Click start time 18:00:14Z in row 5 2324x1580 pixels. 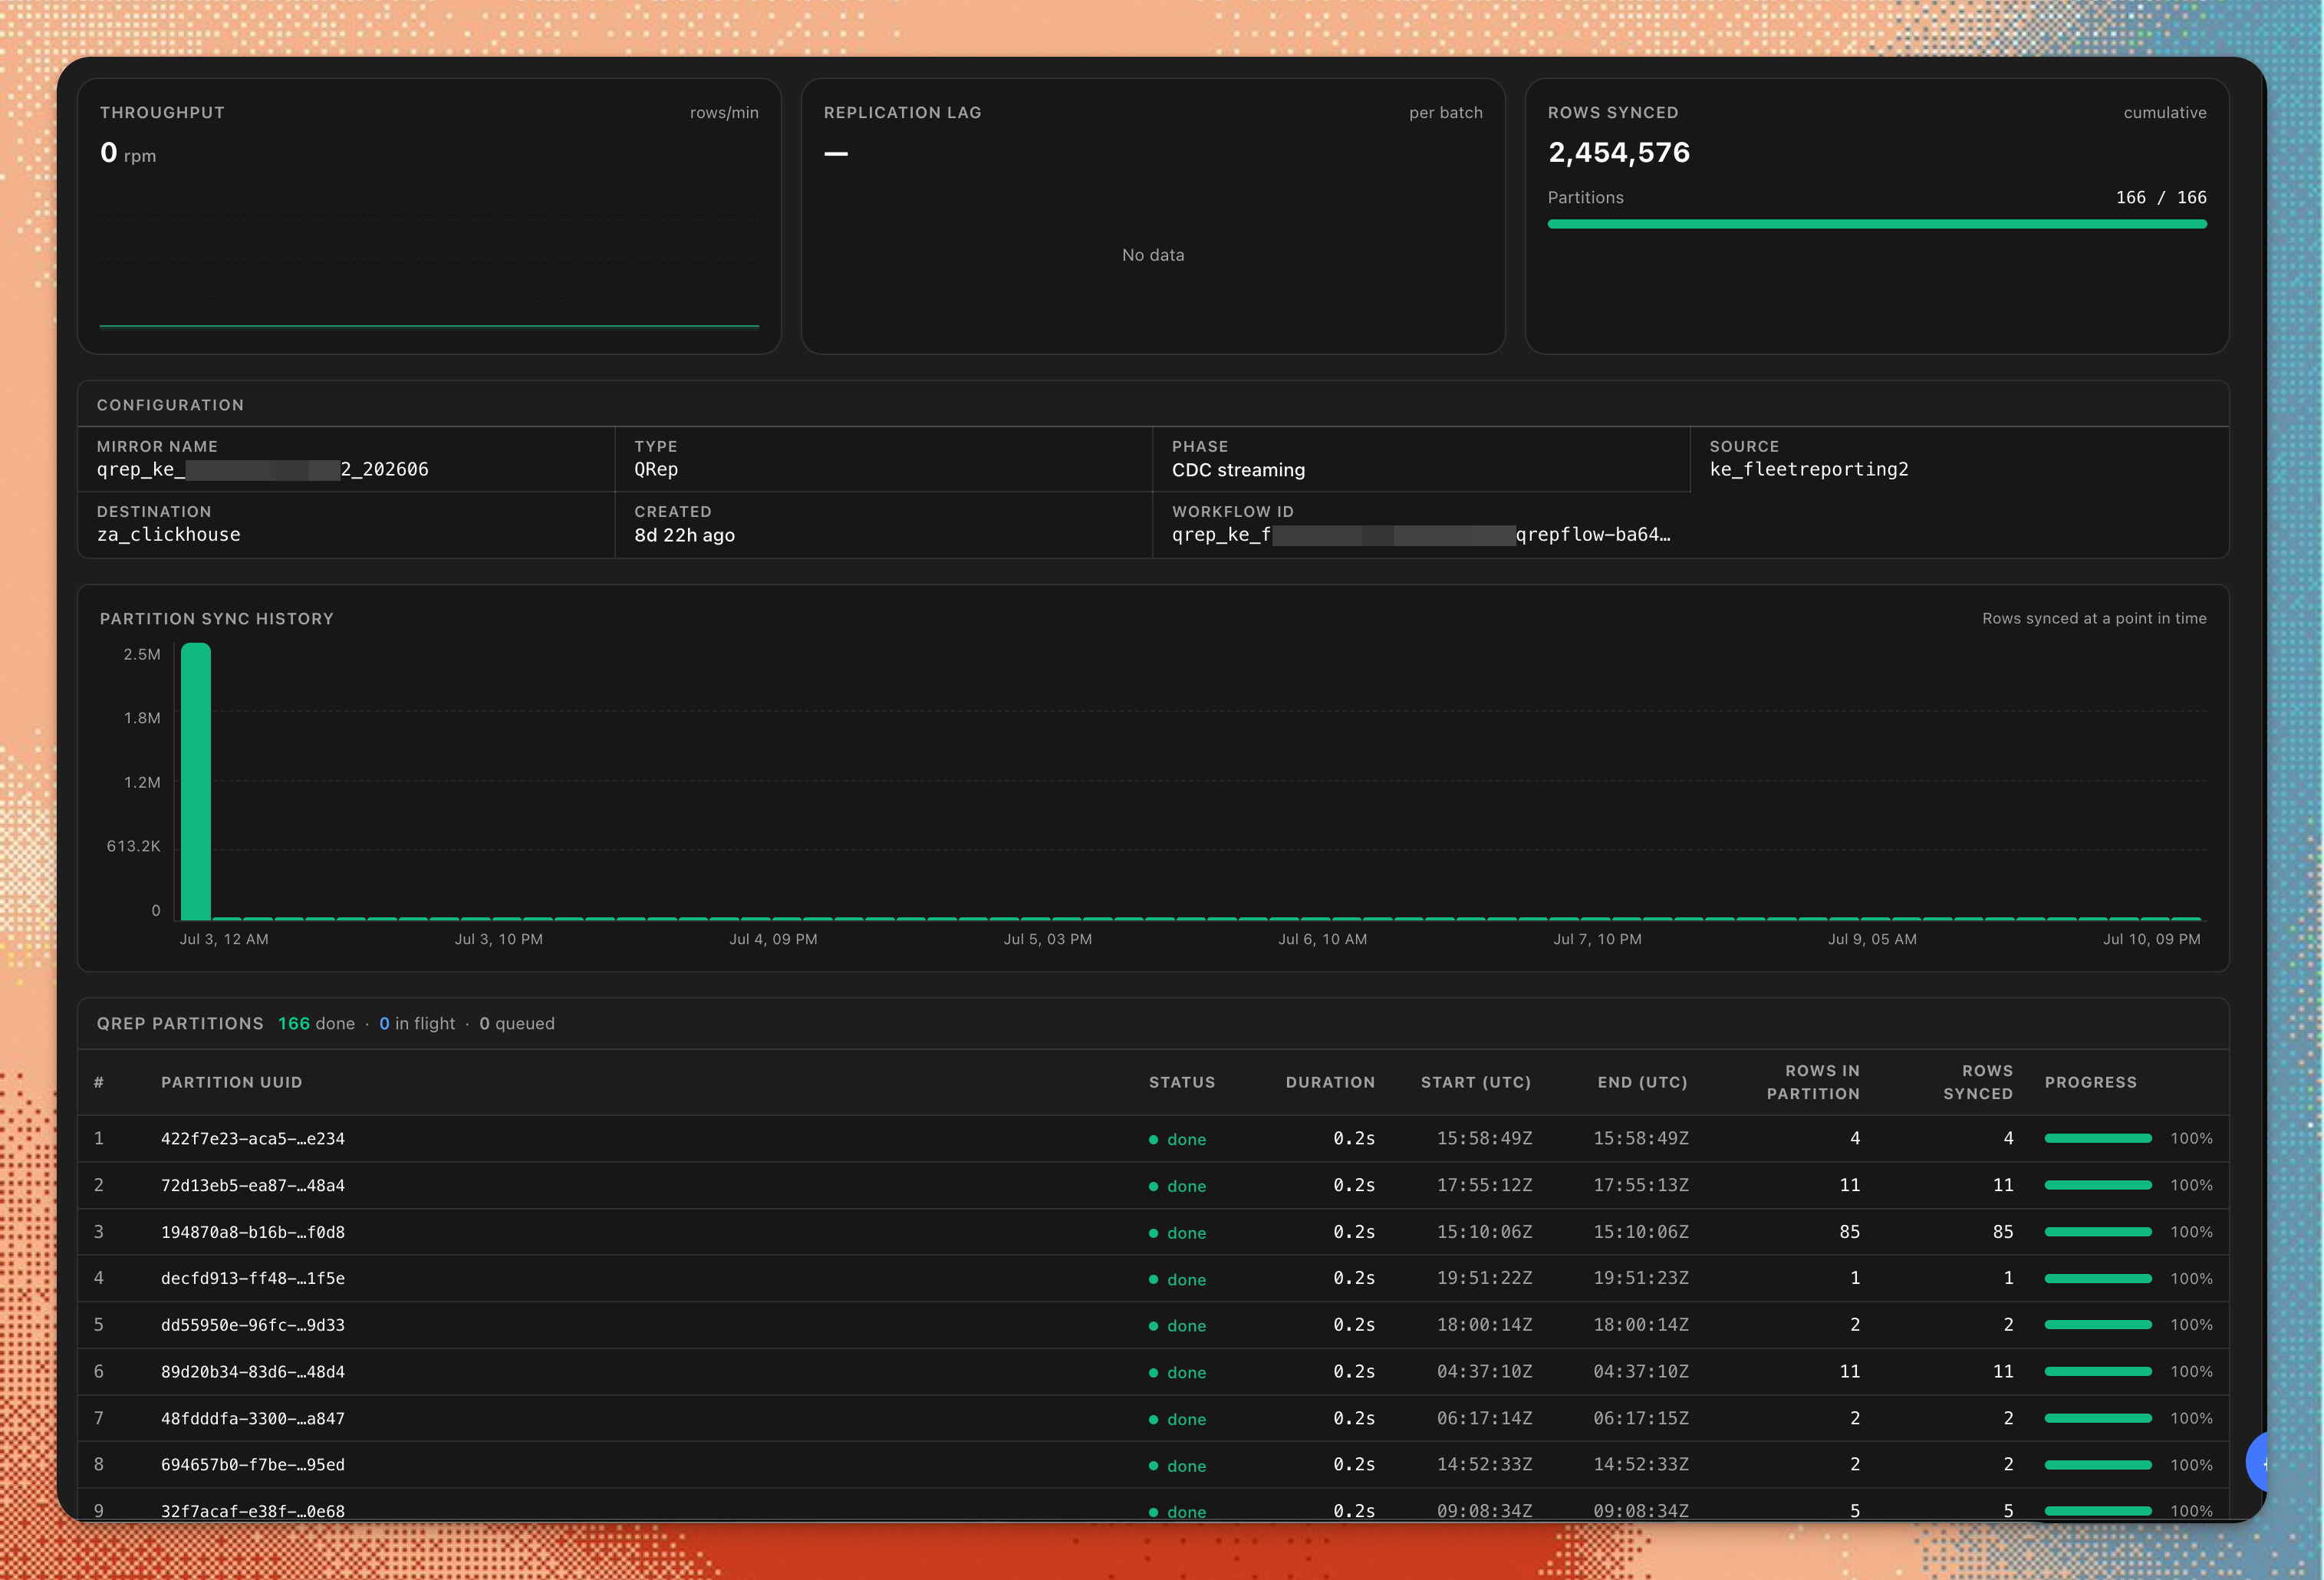[1484, 1325]
